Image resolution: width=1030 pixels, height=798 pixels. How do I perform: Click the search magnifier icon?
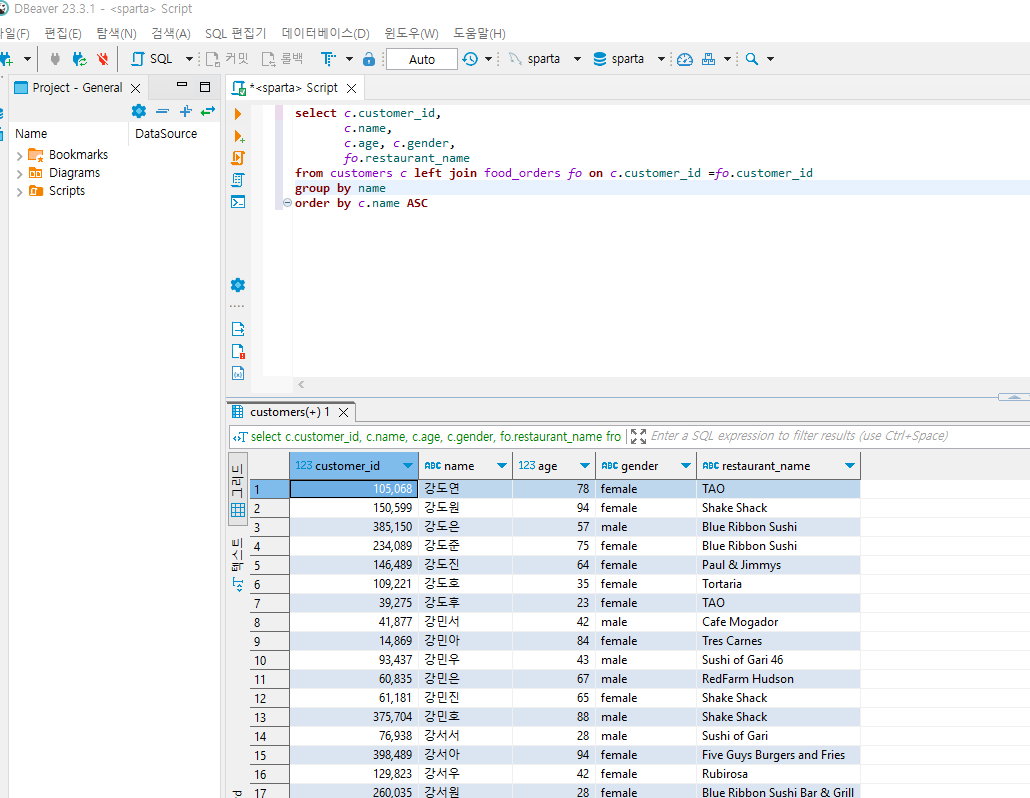click(x=752, y=59)
